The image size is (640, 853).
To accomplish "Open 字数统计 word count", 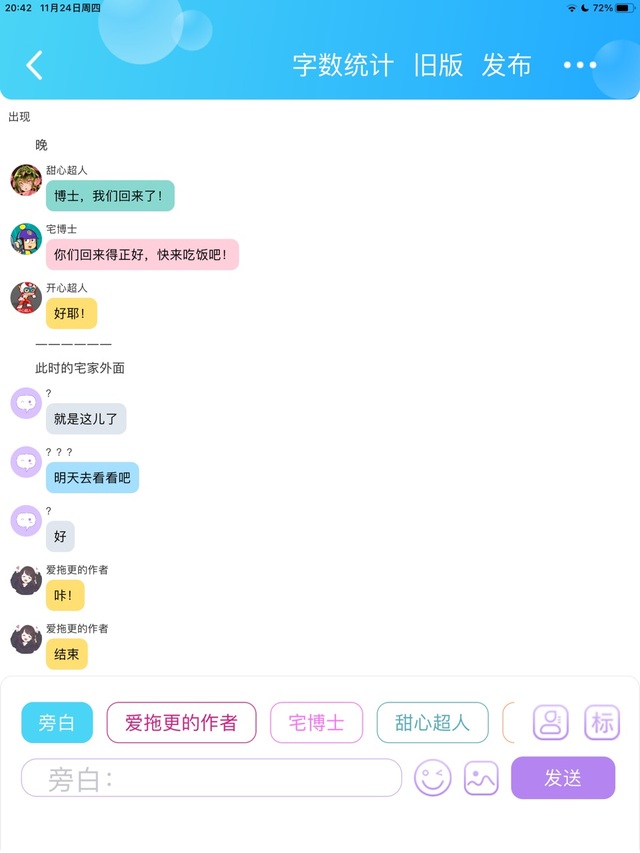I will [343, 65].
